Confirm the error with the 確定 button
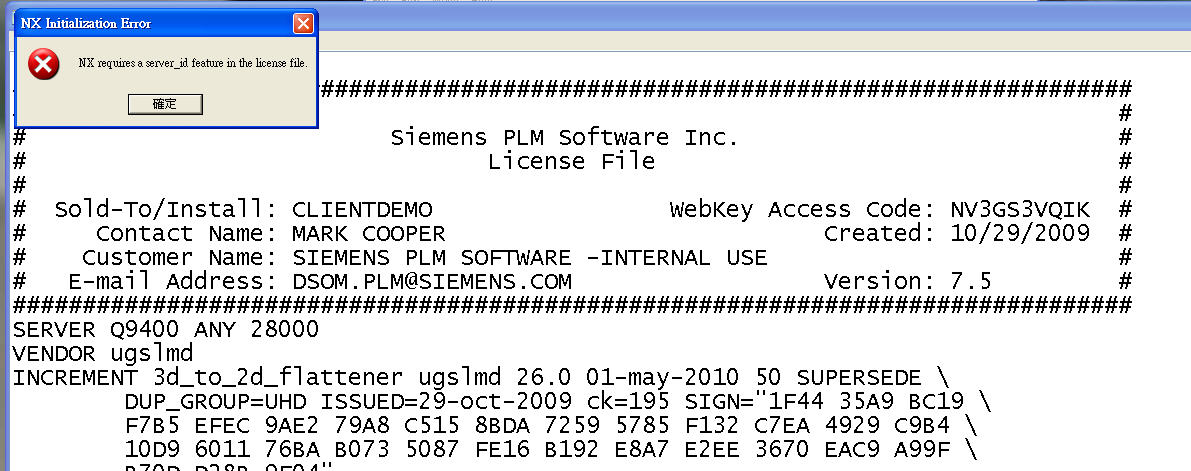The image size is (1191, 471). (165, 104)
